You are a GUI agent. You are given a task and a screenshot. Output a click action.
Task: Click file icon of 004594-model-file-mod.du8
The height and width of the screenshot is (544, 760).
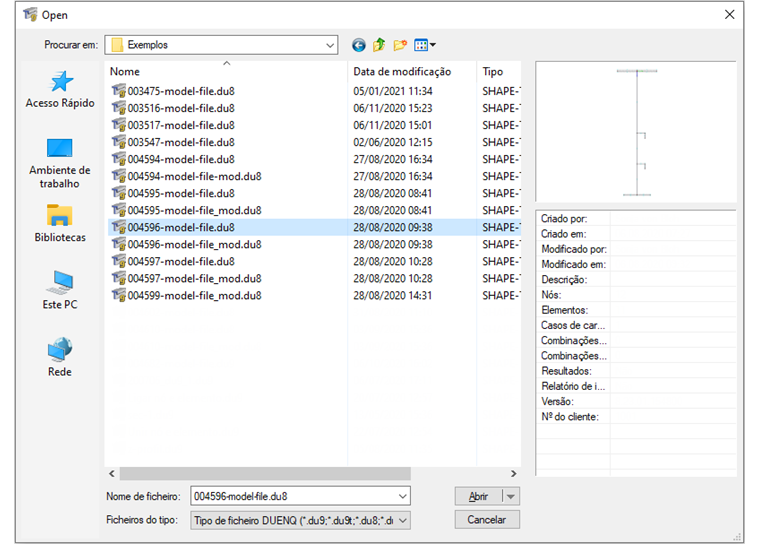119,176
